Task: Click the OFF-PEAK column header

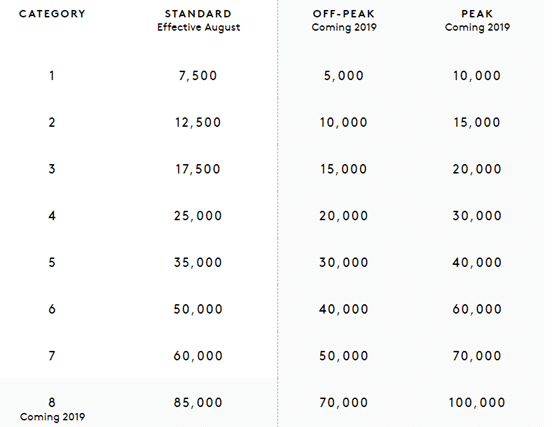Action: (x=344, y=14)
